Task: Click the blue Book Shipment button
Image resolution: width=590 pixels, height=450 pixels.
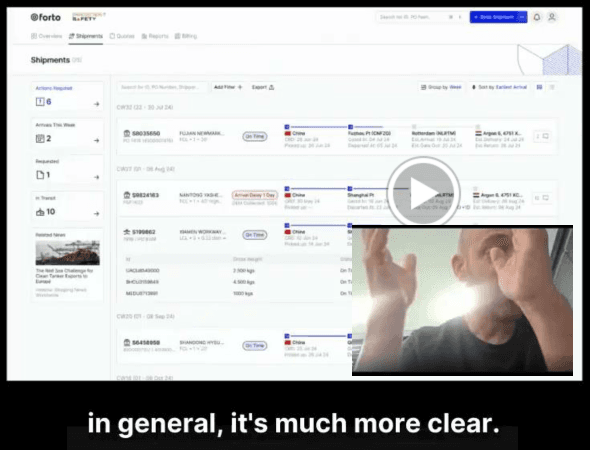Action: [x=494, y=17]
